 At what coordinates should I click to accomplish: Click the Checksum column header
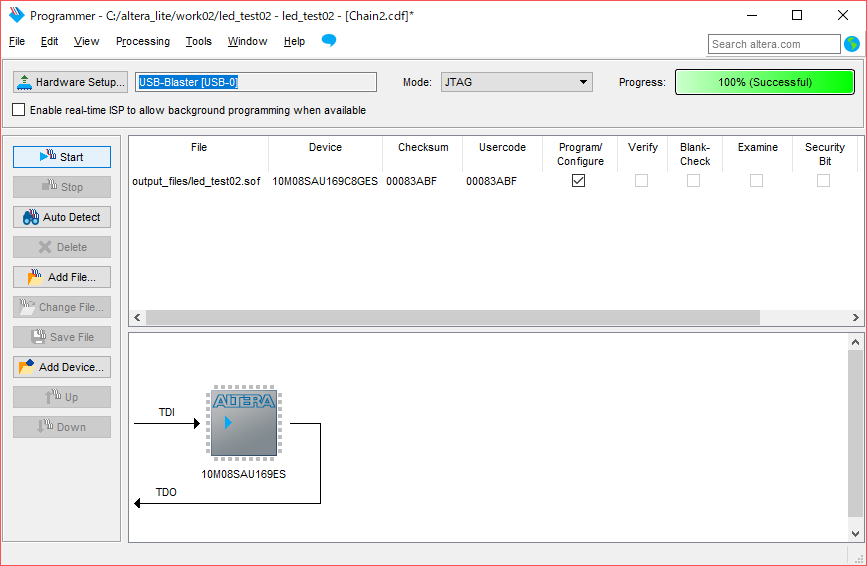tap(422, 147)
